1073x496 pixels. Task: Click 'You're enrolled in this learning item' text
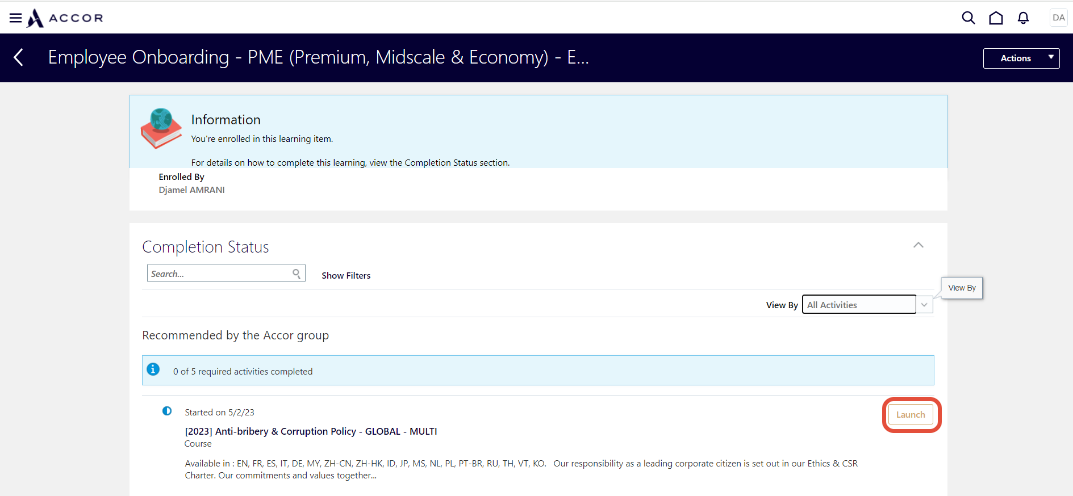262,139
